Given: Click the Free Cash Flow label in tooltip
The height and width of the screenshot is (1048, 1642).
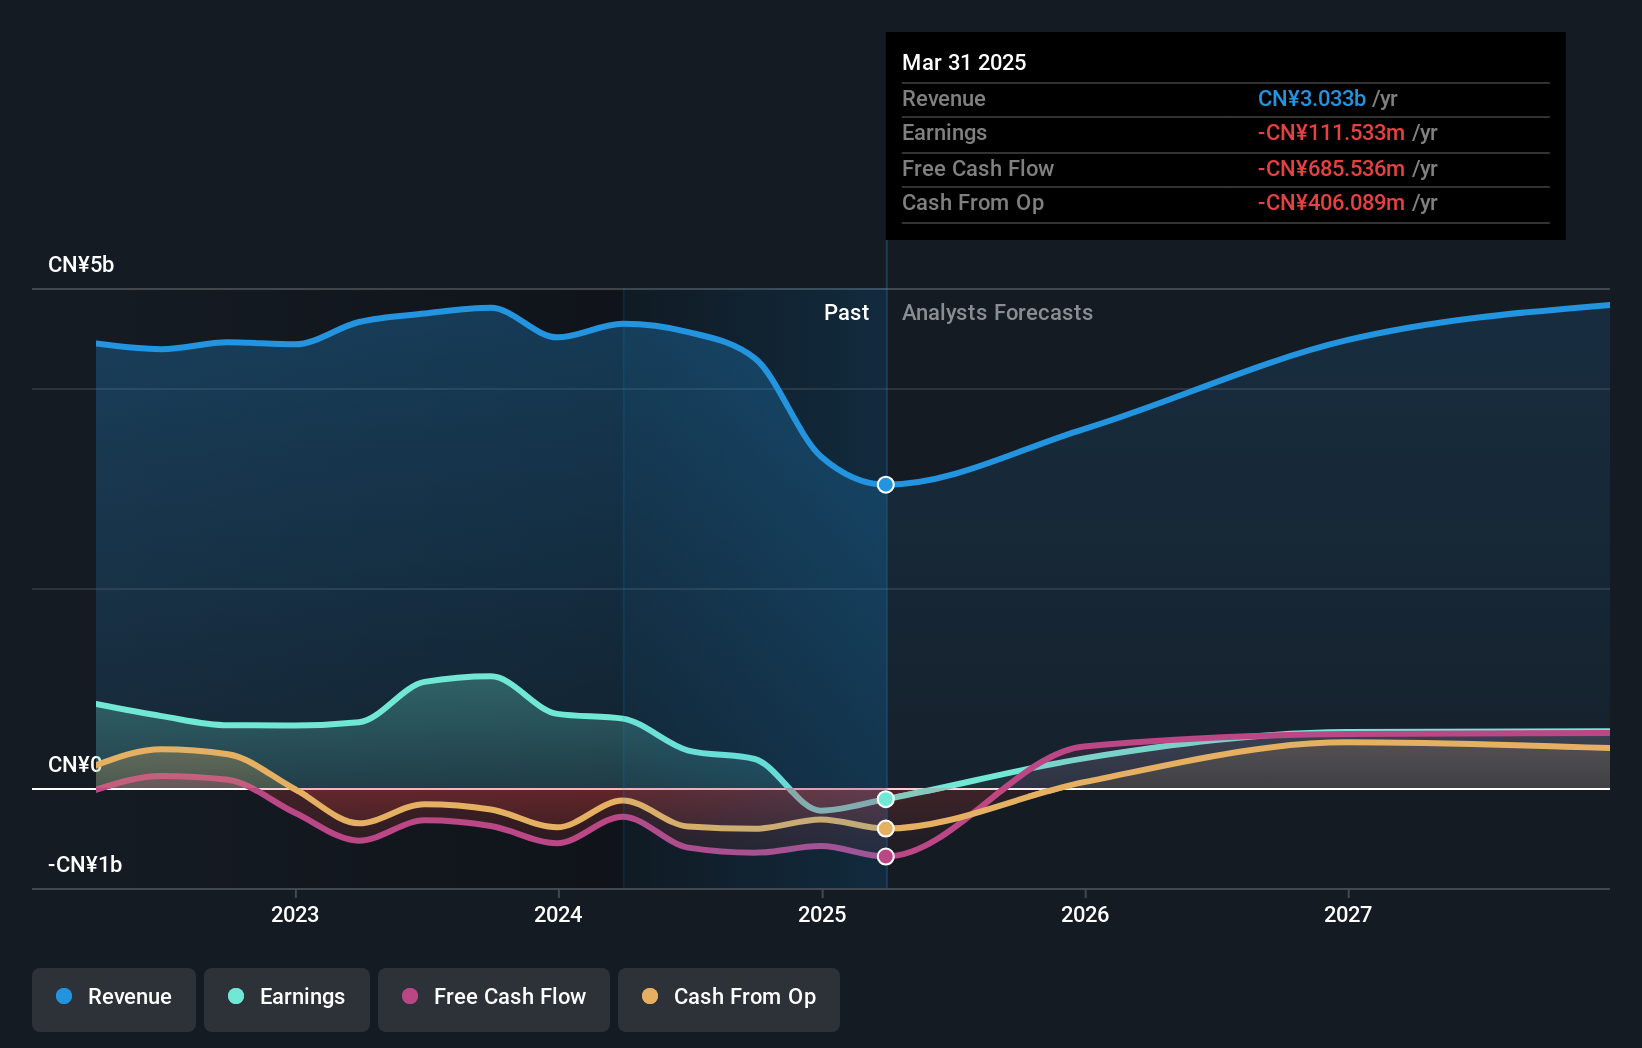Looking at the screenshot, I should coord(978,169).
